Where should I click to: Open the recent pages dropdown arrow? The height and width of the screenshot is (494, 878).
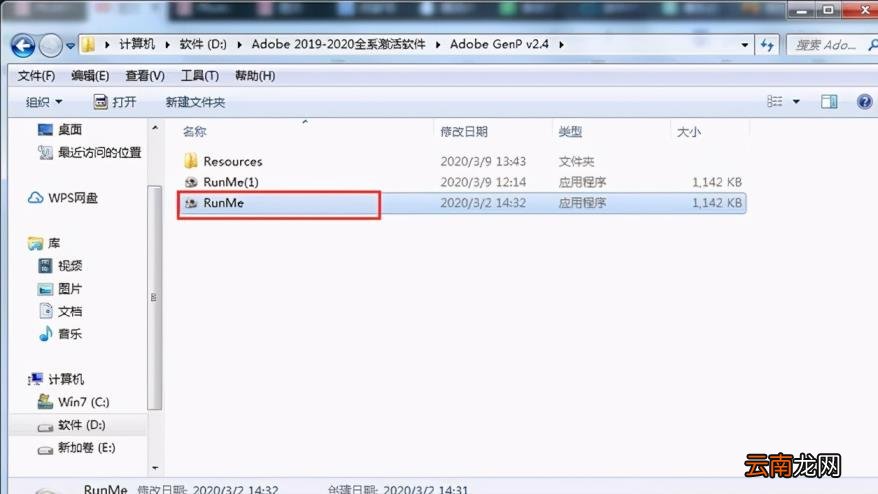coord(71,45)
